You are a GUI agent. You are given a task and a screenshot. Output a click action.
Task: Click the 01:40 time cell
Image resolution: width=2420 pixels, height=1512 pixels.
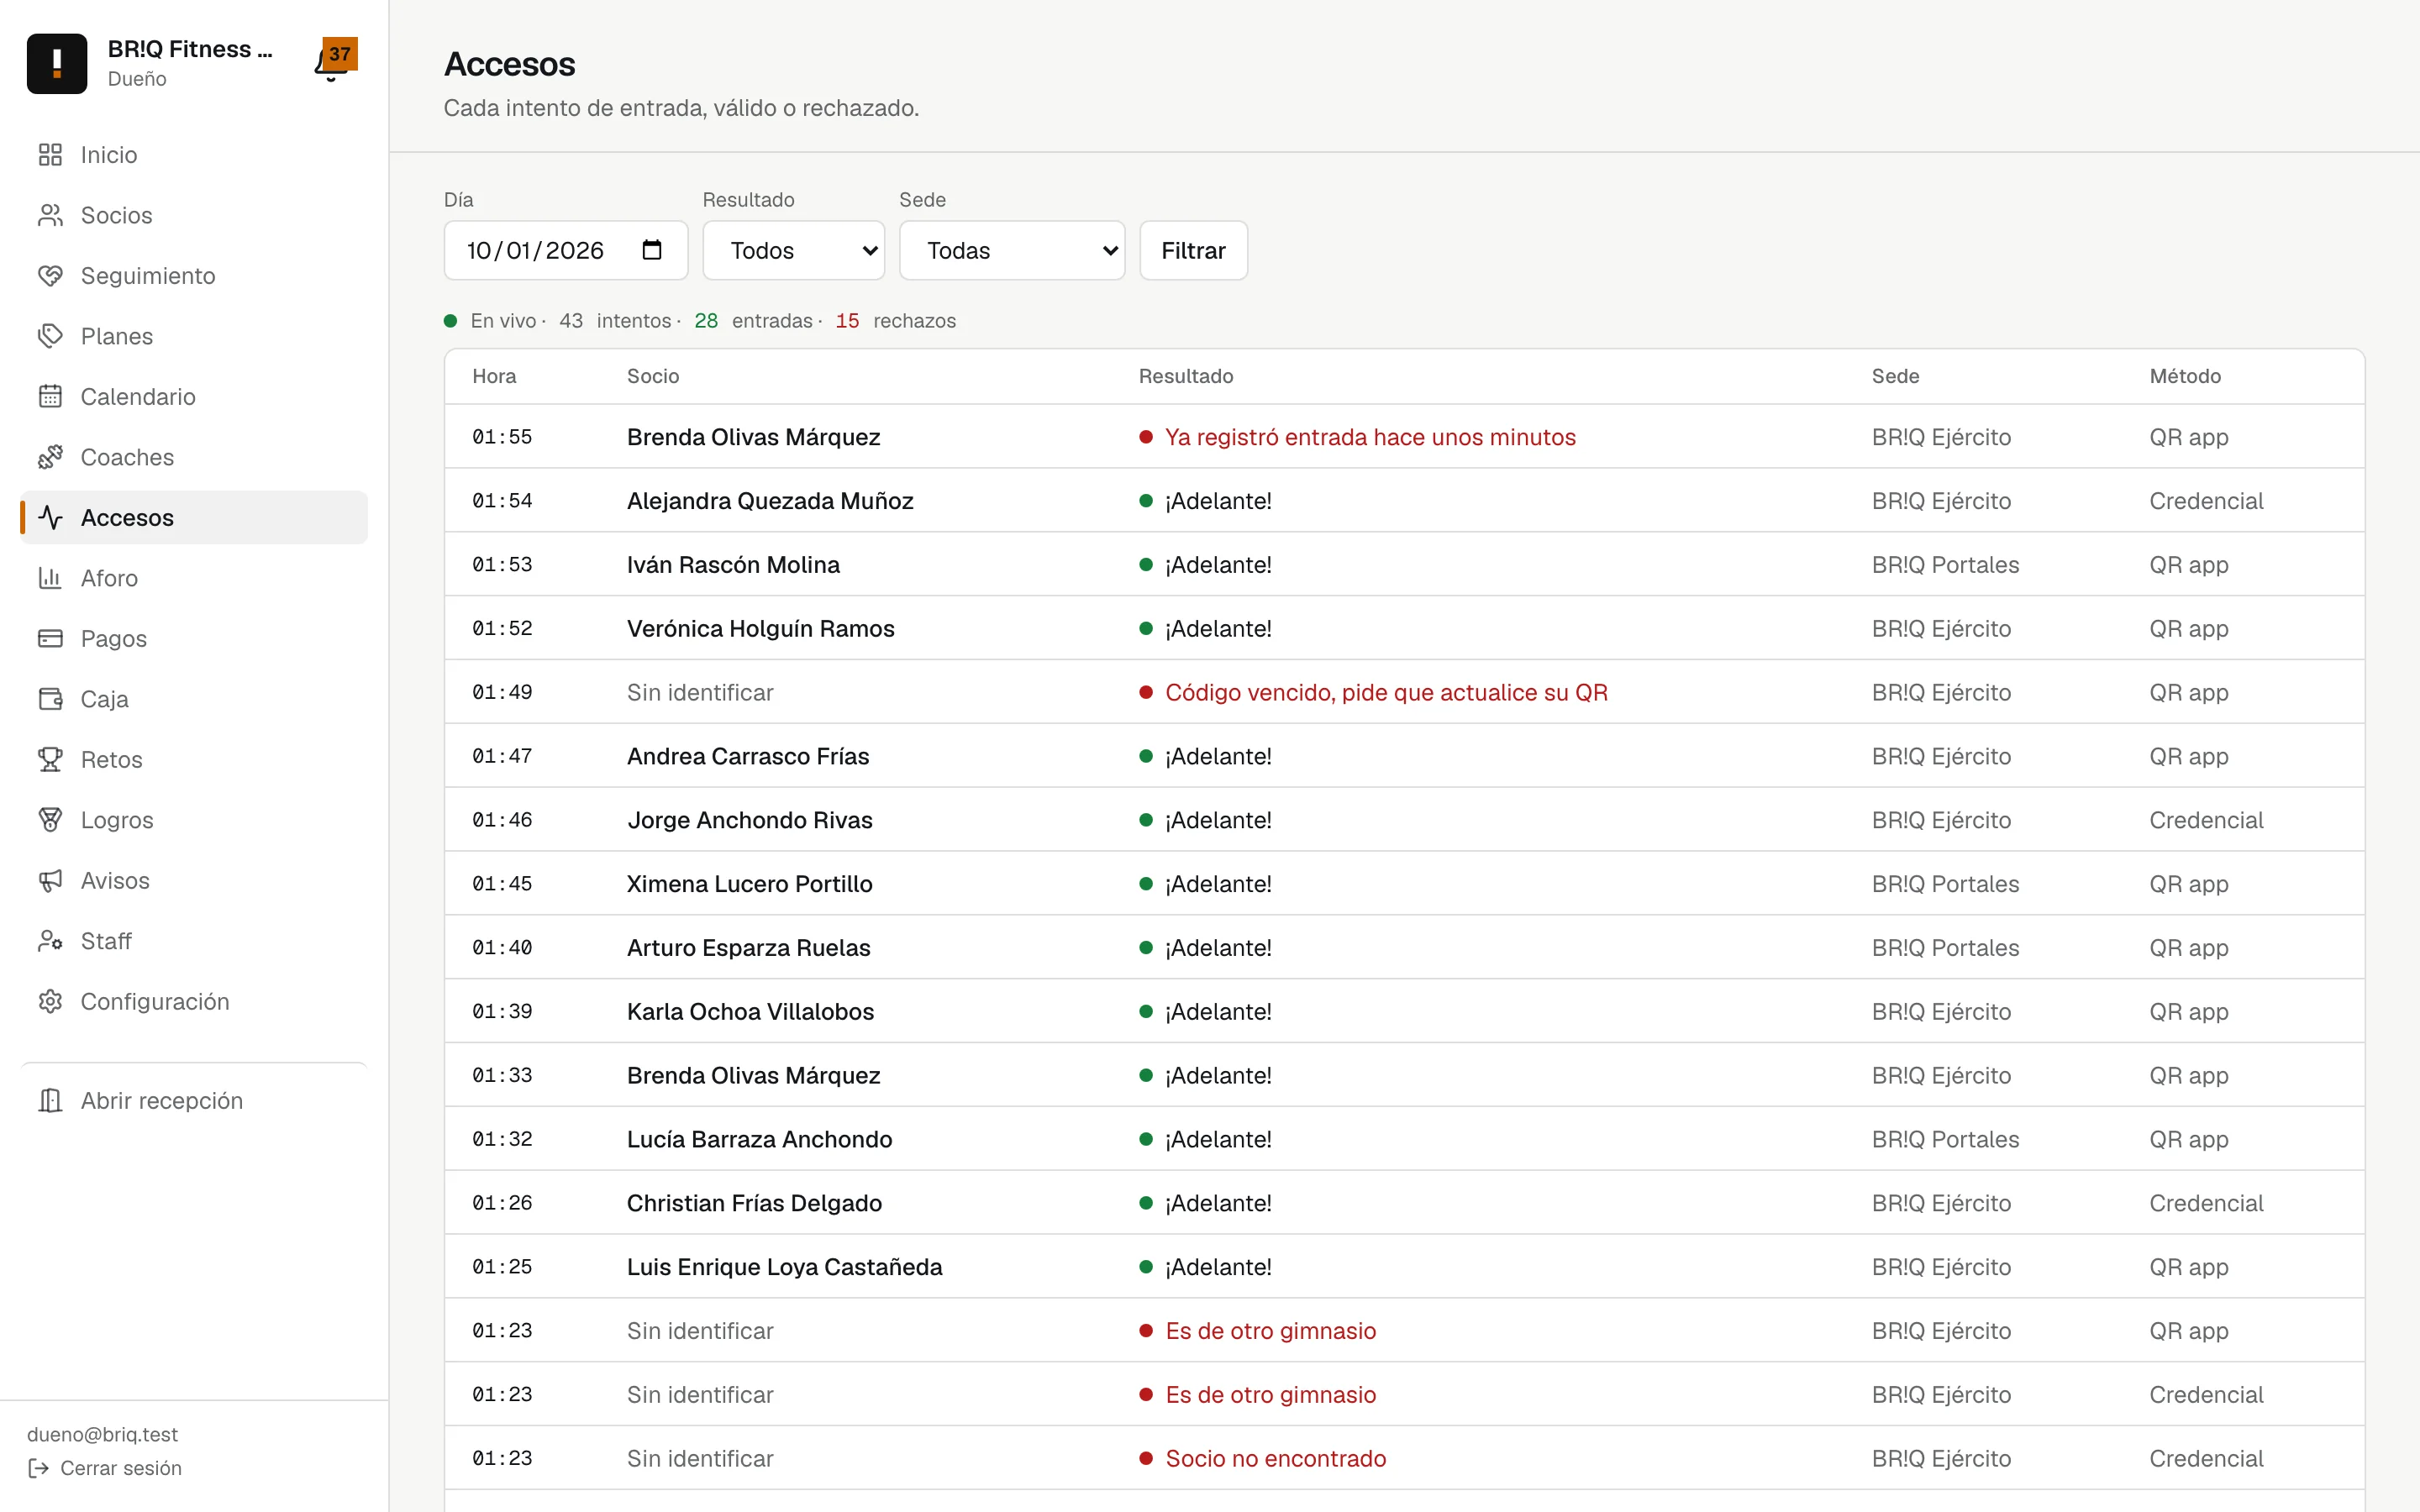502,948
